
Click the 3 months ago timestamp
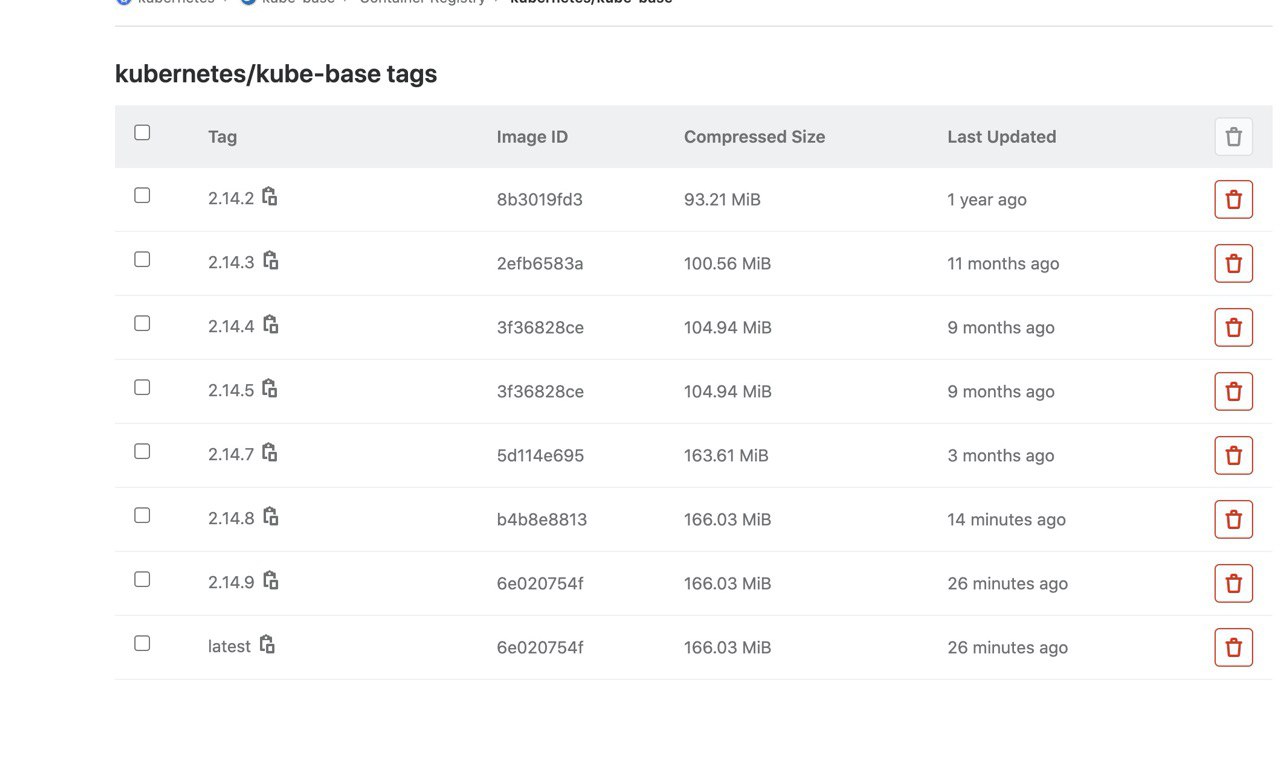tap(1001, 456)
